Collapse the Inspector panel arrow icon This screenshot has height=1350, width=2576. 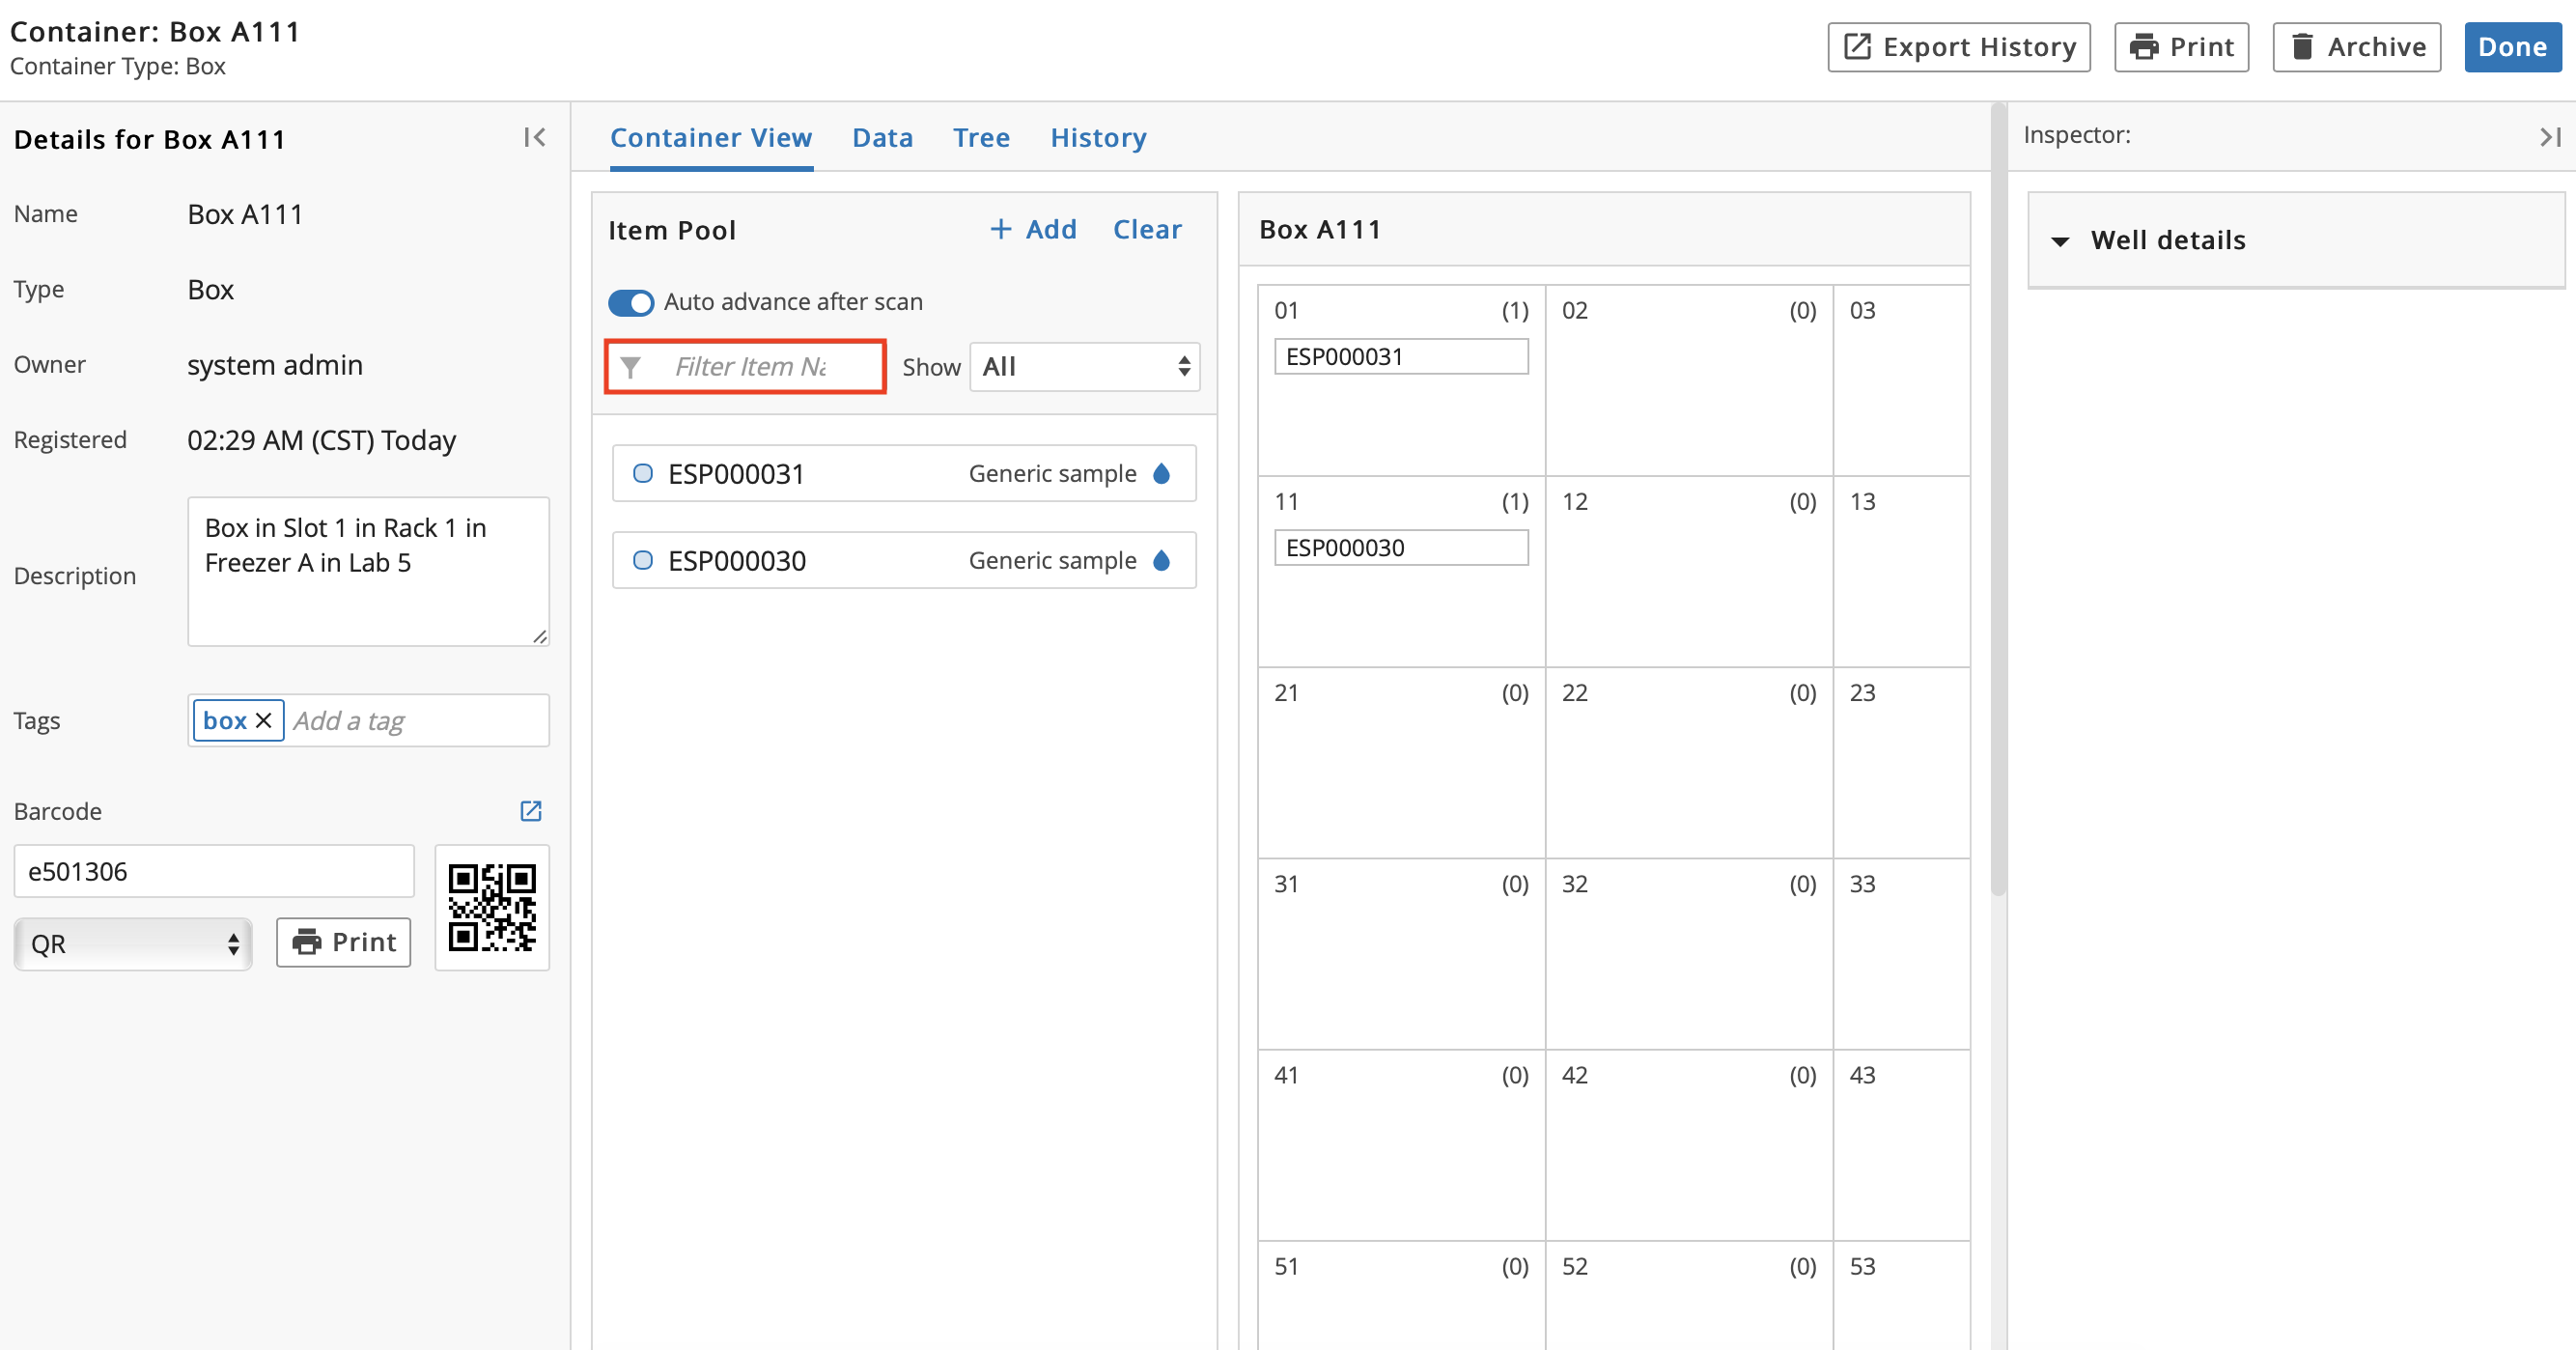click(2550, 137)
